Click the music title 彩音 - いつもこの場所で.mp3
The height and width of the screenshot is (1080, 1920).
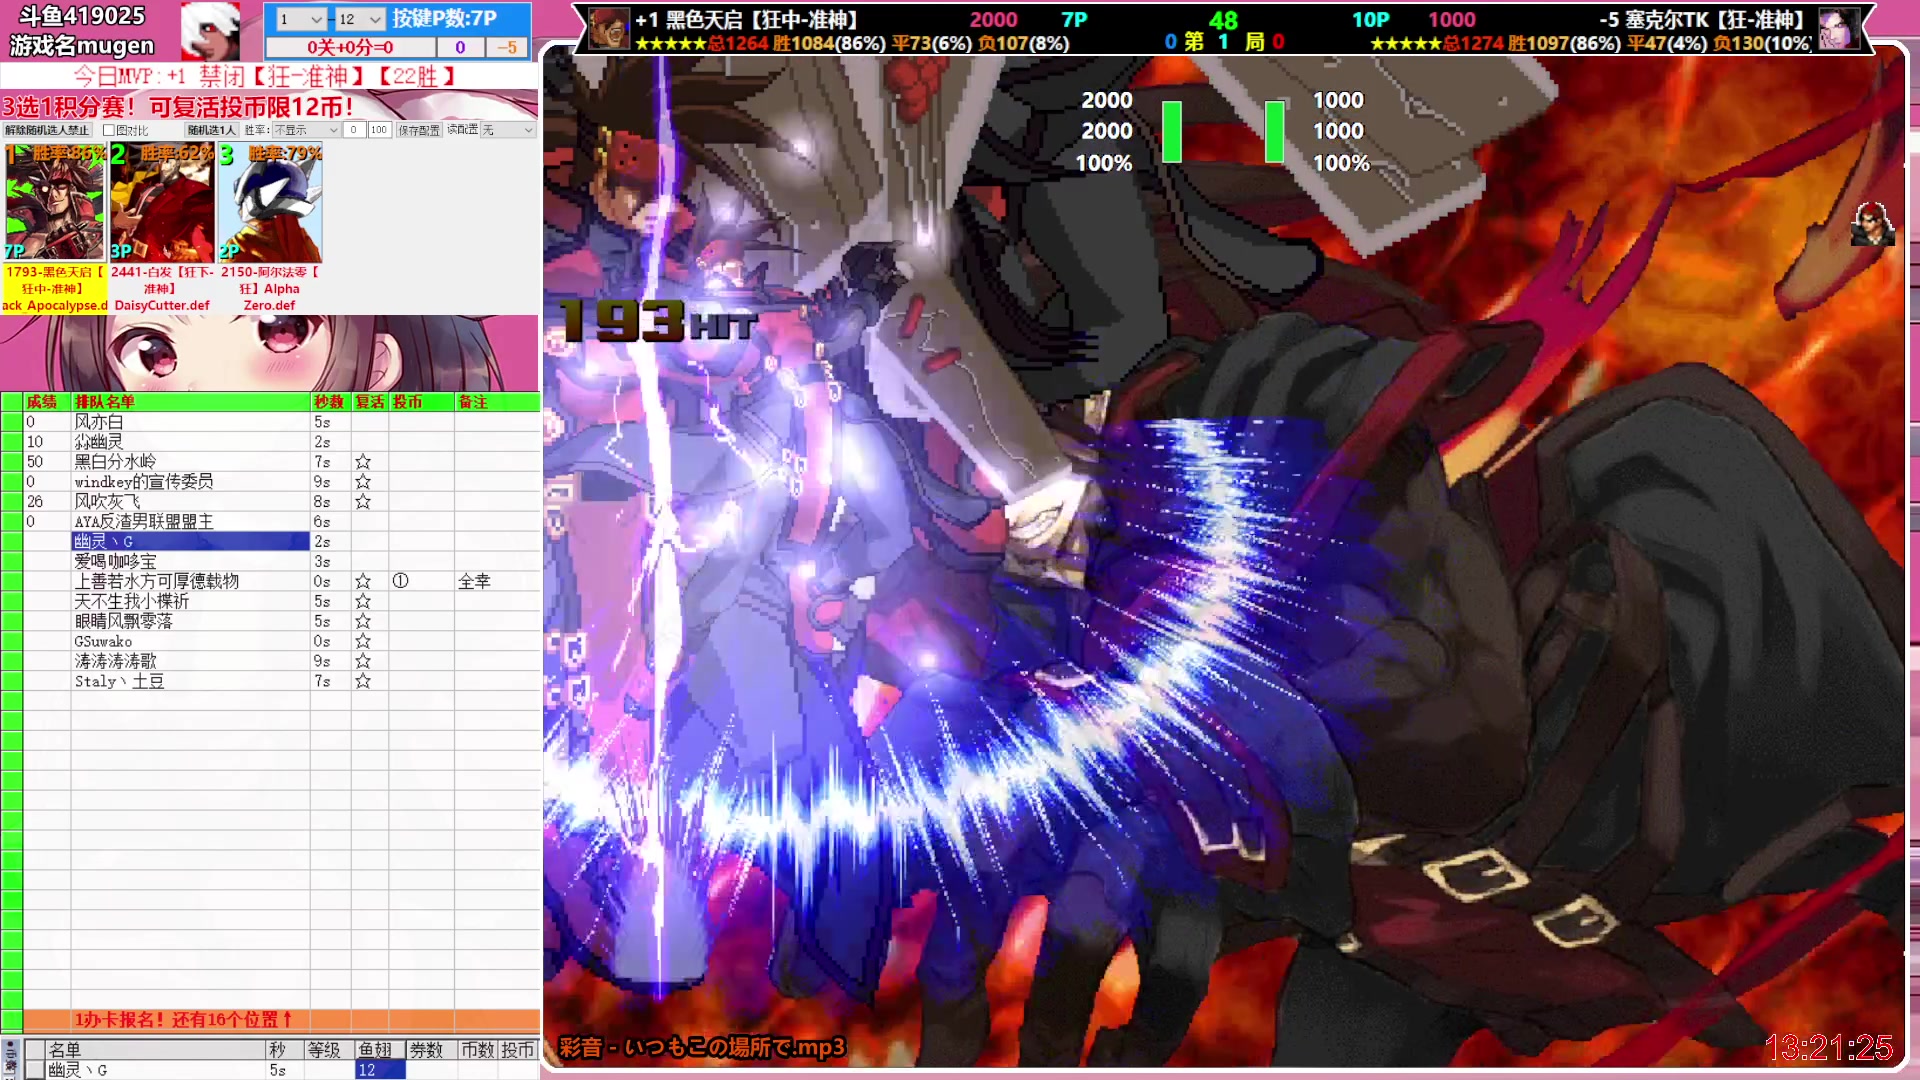click(702, 1047)
